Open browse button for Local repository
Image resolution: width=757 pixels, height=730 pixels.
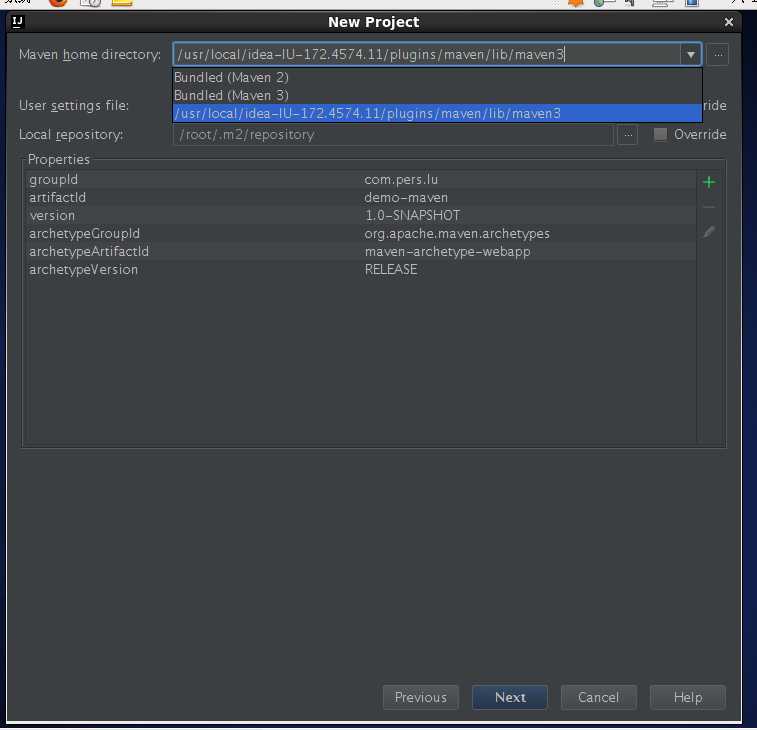(628, 135)
